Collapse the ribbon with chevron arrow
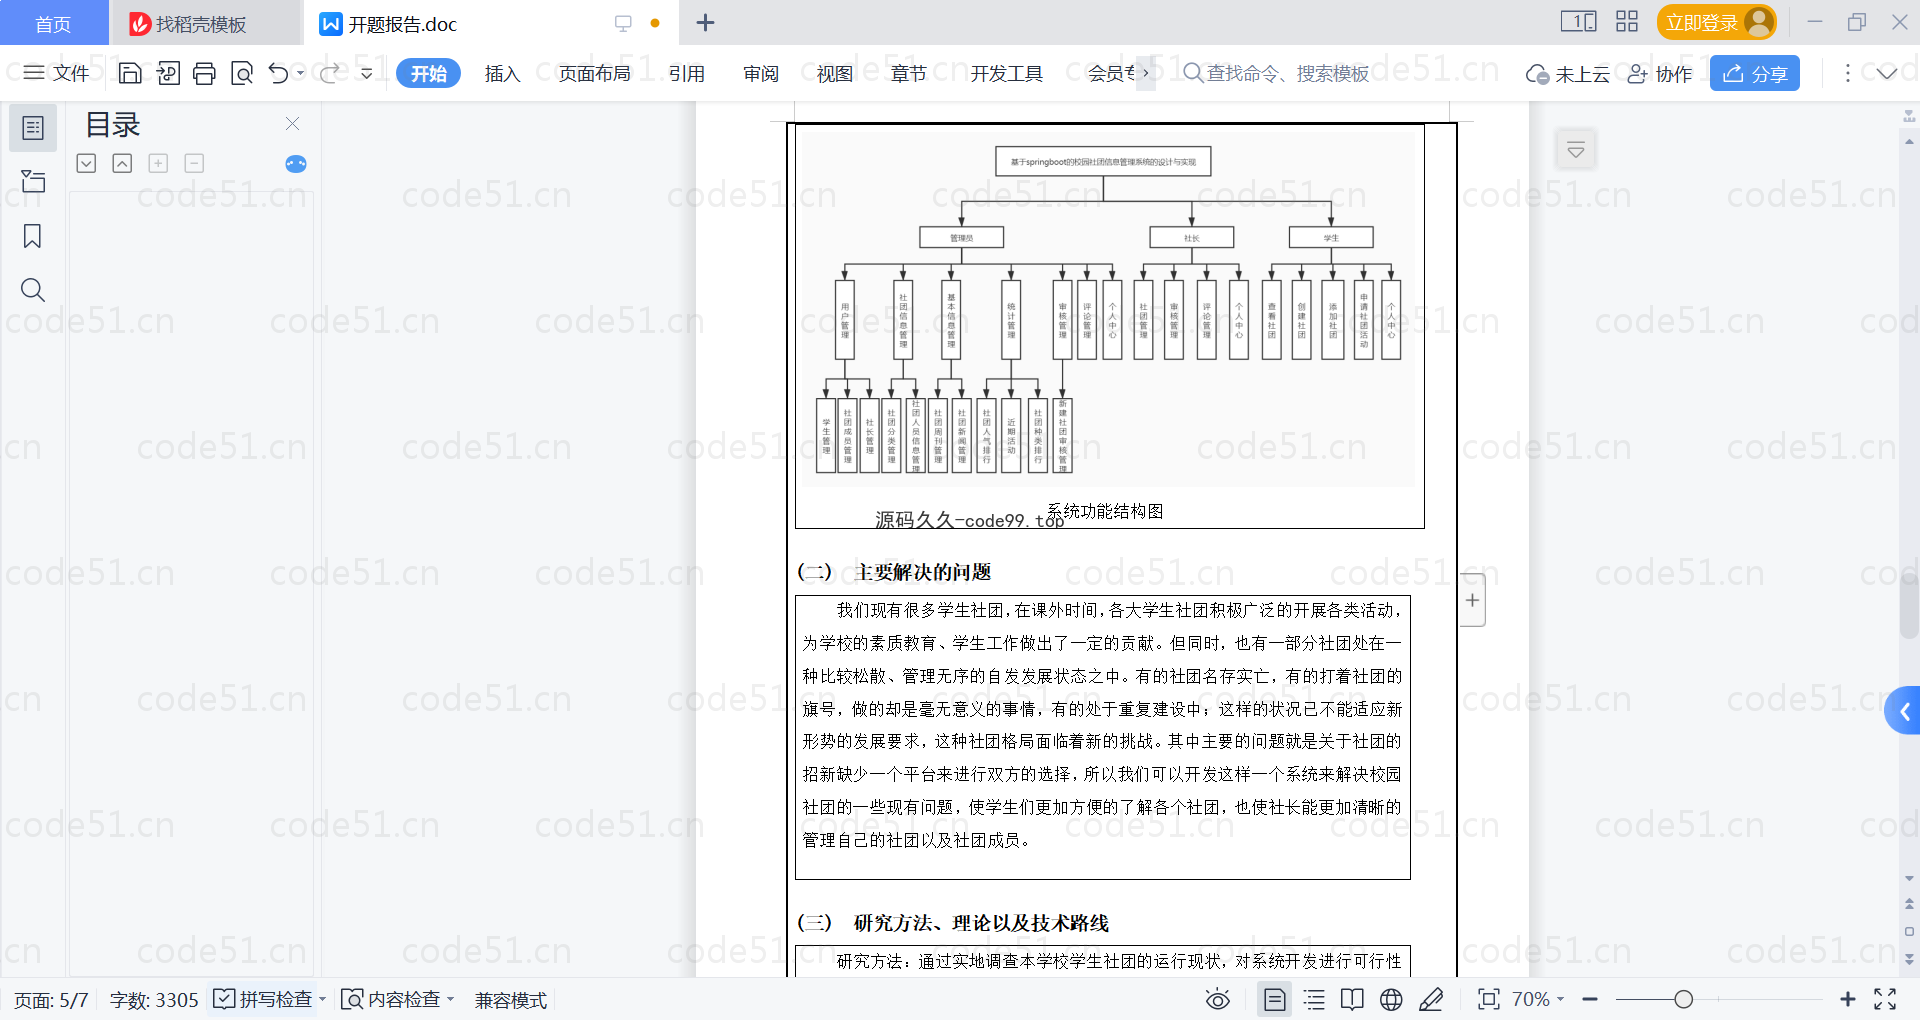The width and height of the screenshot is (1920, 1020). [x=1887, y=73]
